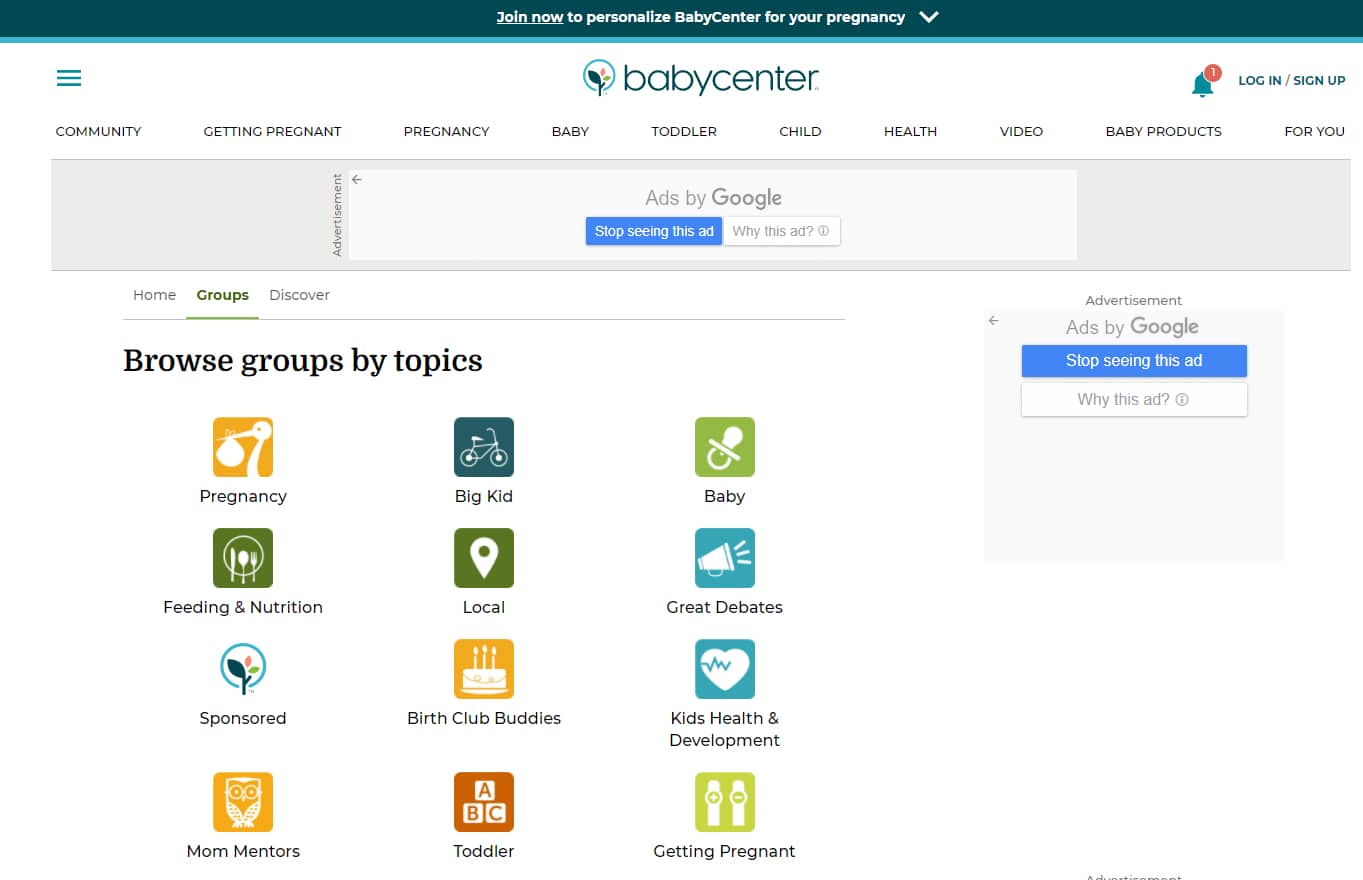Click the back arrow on sidebar ad
The image size is (1363, 880).
point(993,321)
